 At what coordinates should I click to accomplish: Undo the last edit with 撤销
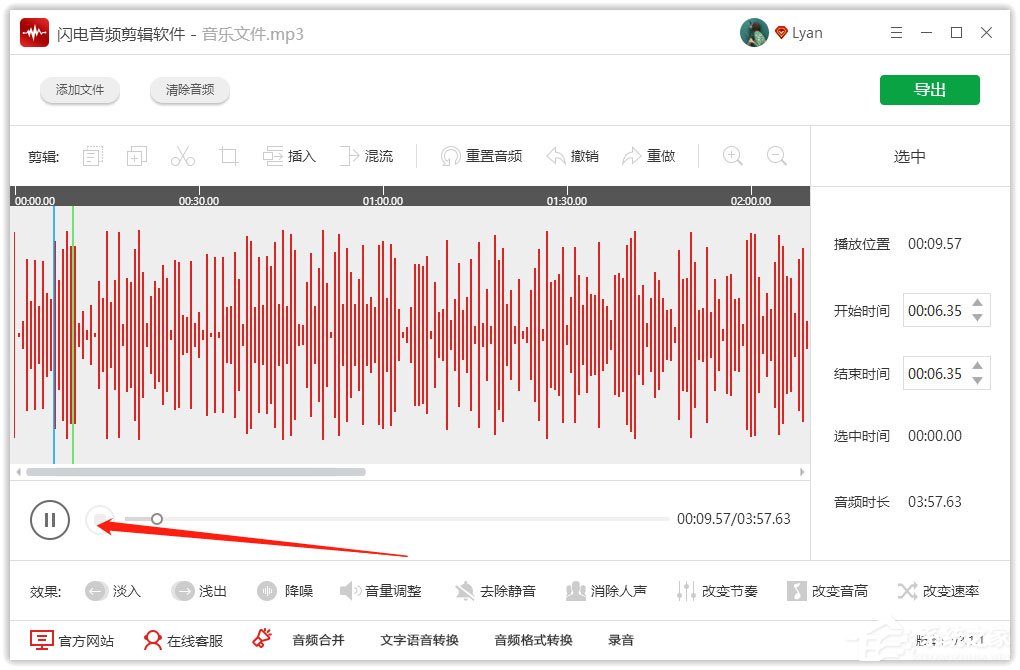(572, 155)
